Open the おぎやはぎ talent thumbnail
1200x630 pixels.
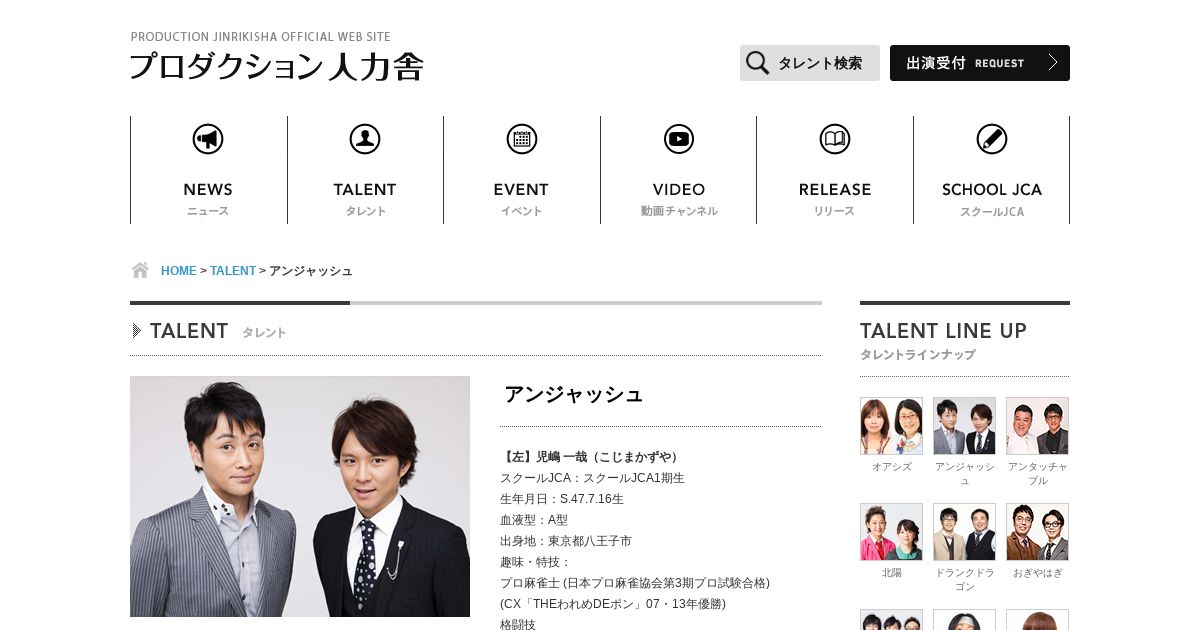(1038, 532)
